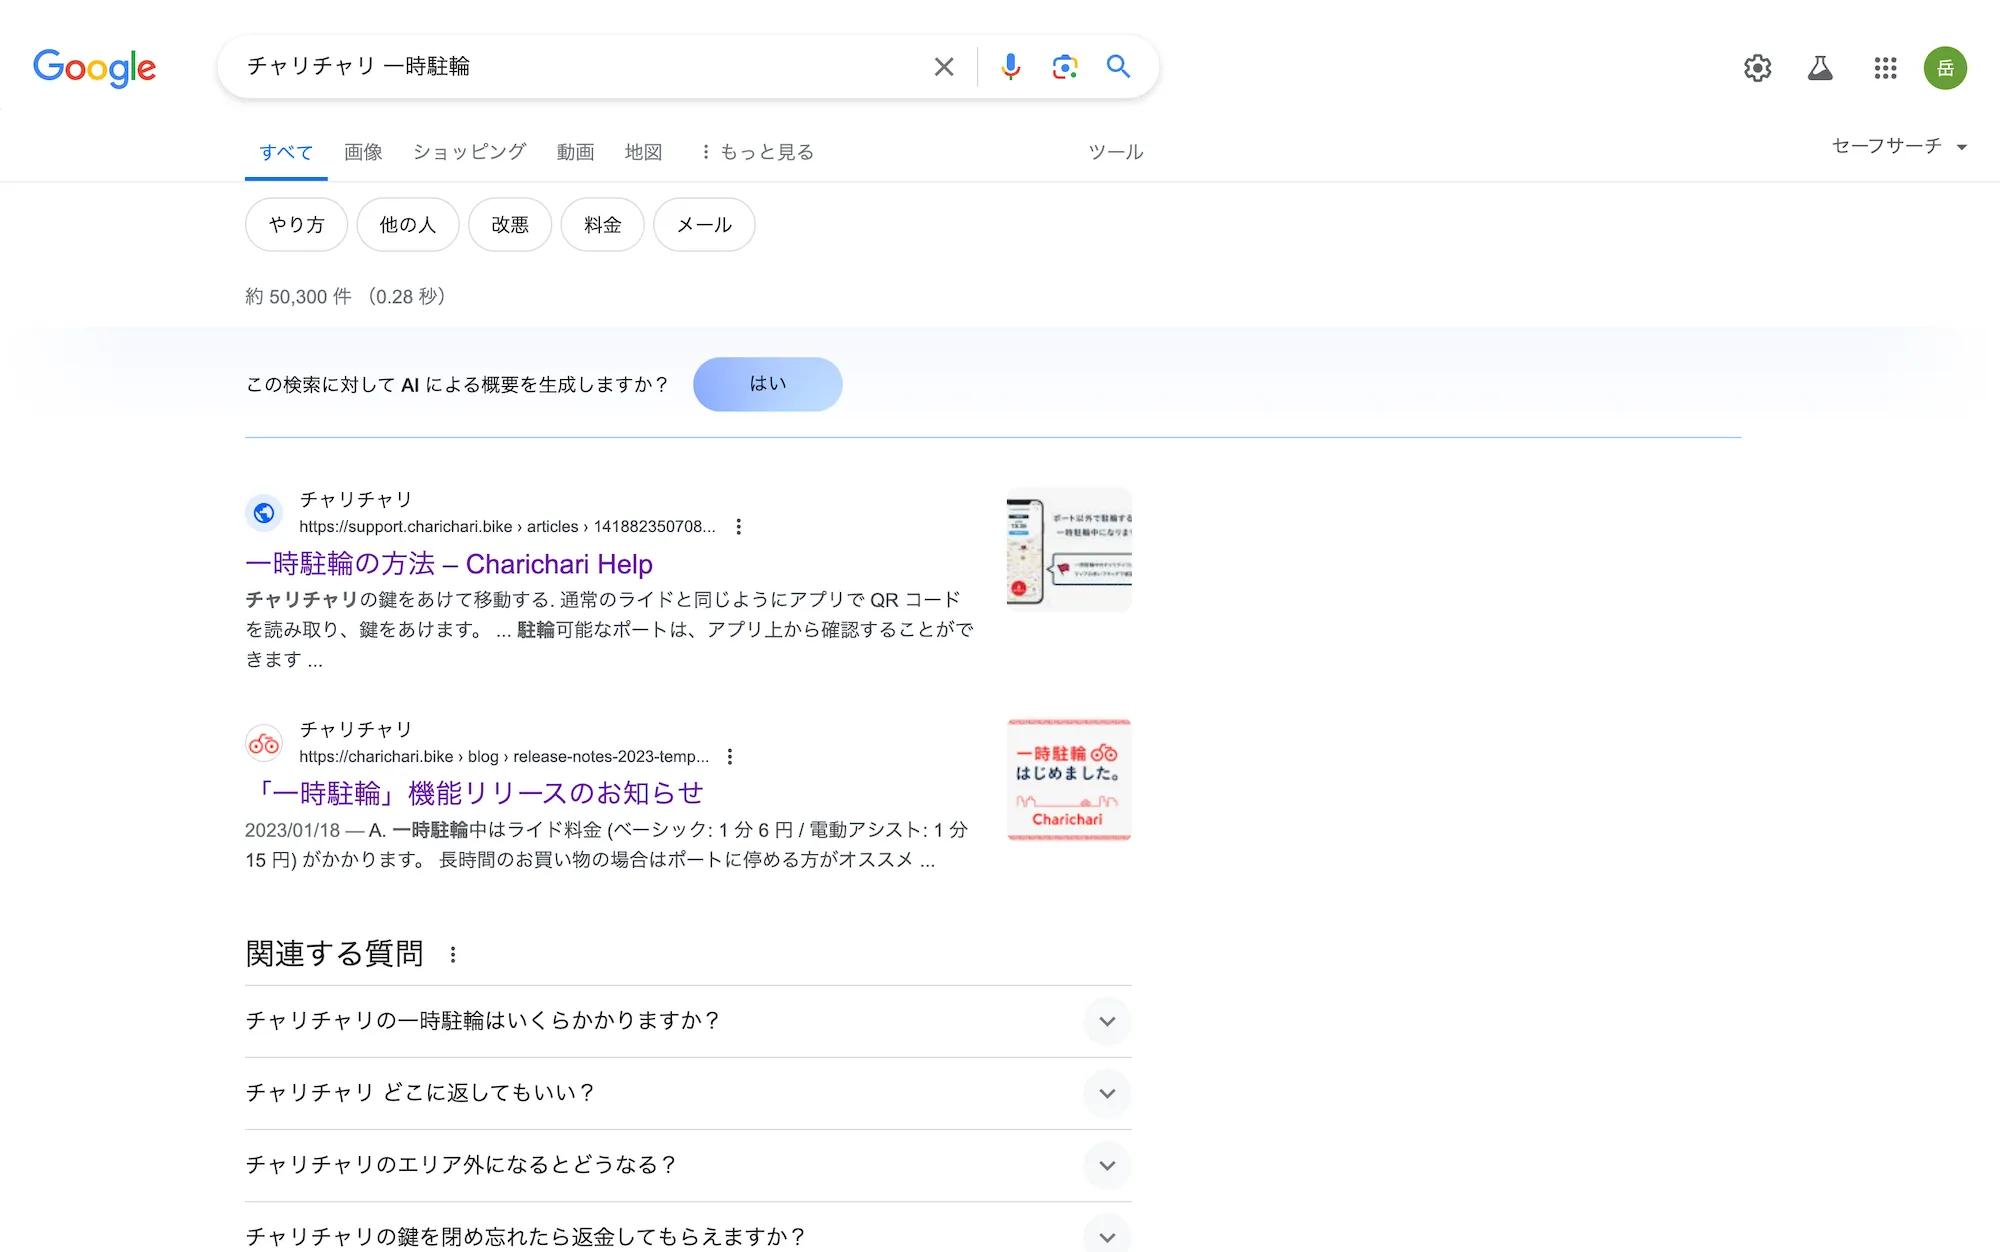Click the Google logo
This screenshot has height=1252, width=2000.
pyautogui.click(x=95, y=67)
